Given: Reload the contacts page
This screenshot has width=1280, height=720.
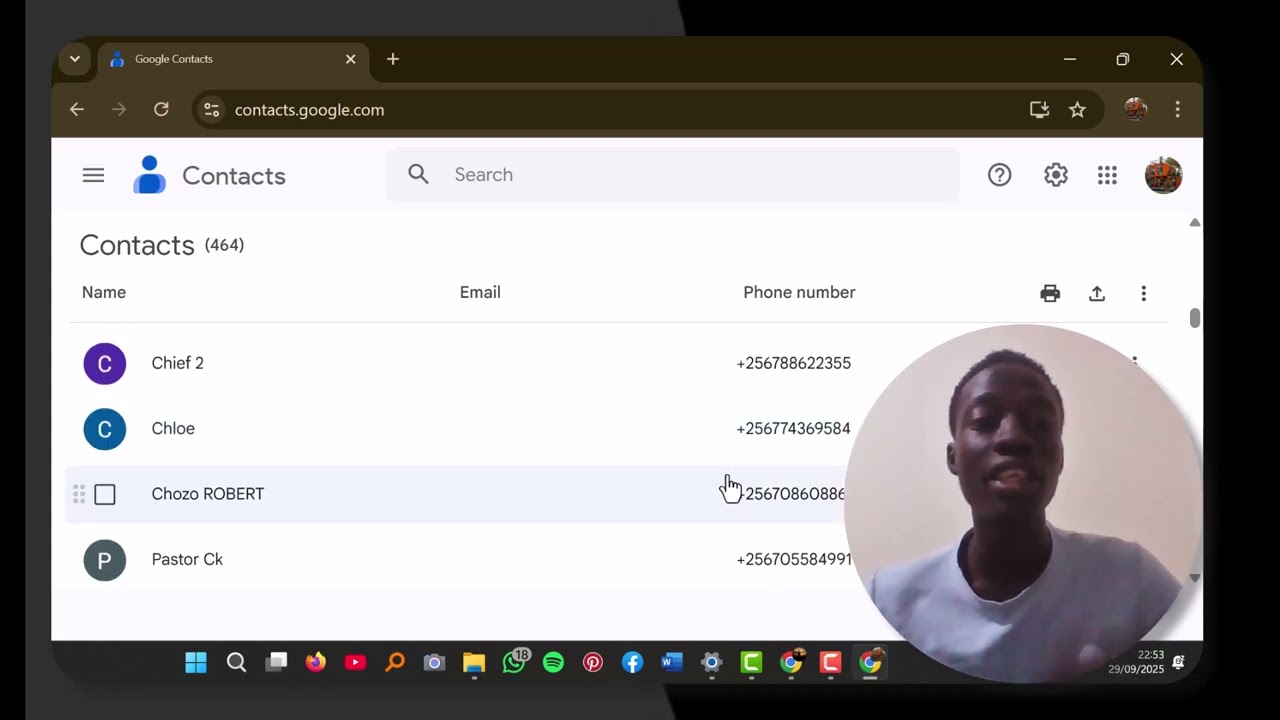Looking at the screenshot, I should tap(161, 110).
